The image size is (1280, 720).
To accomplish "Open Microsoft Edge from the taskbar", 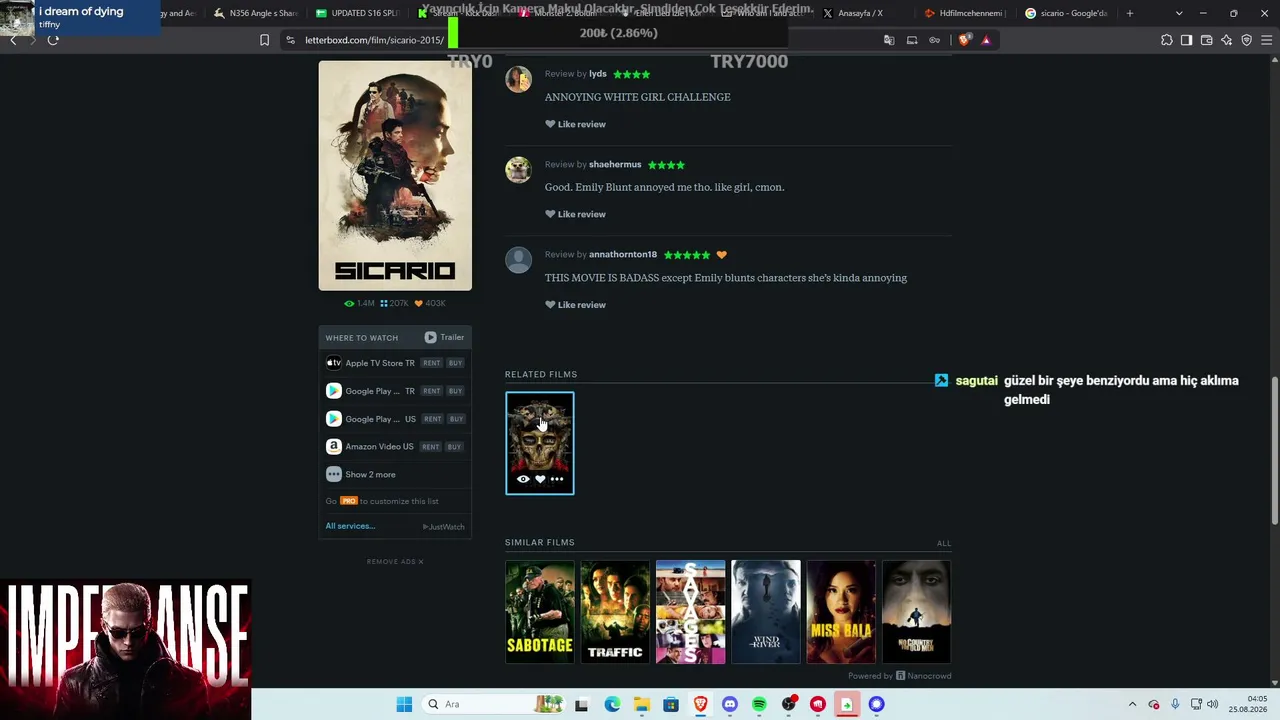I will 612,704.
